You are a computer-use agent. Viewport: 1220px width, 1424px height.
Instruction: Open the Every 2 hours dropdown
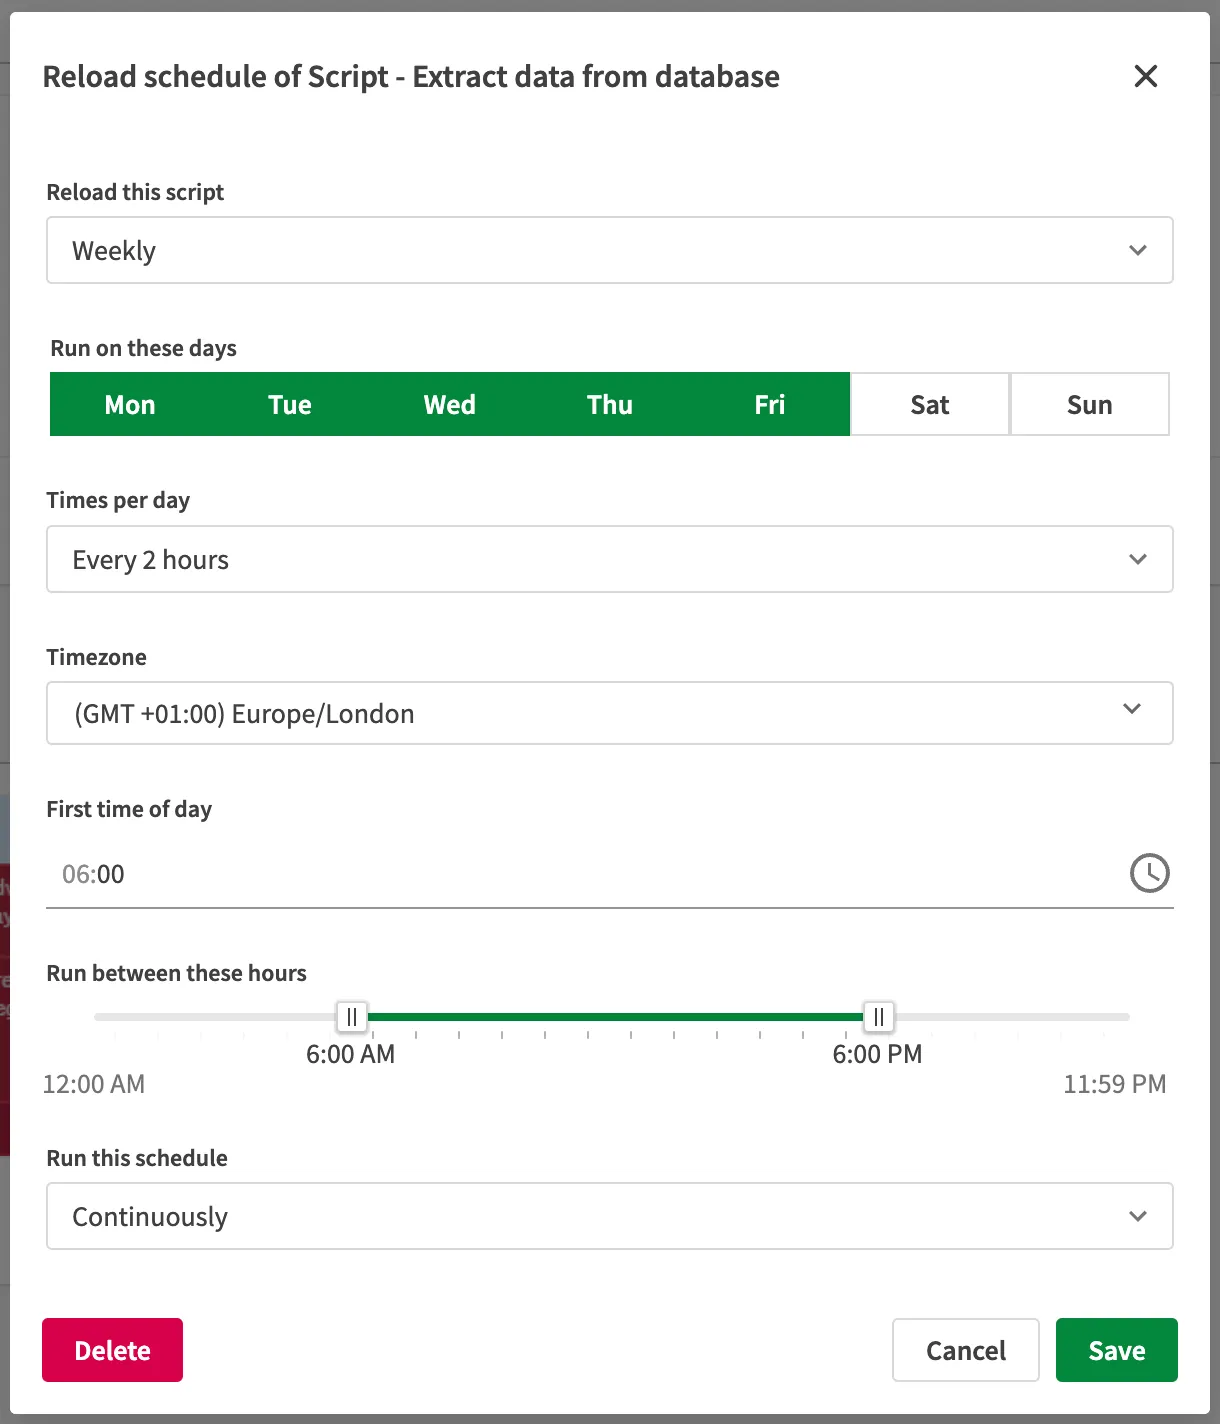point(610,559)
